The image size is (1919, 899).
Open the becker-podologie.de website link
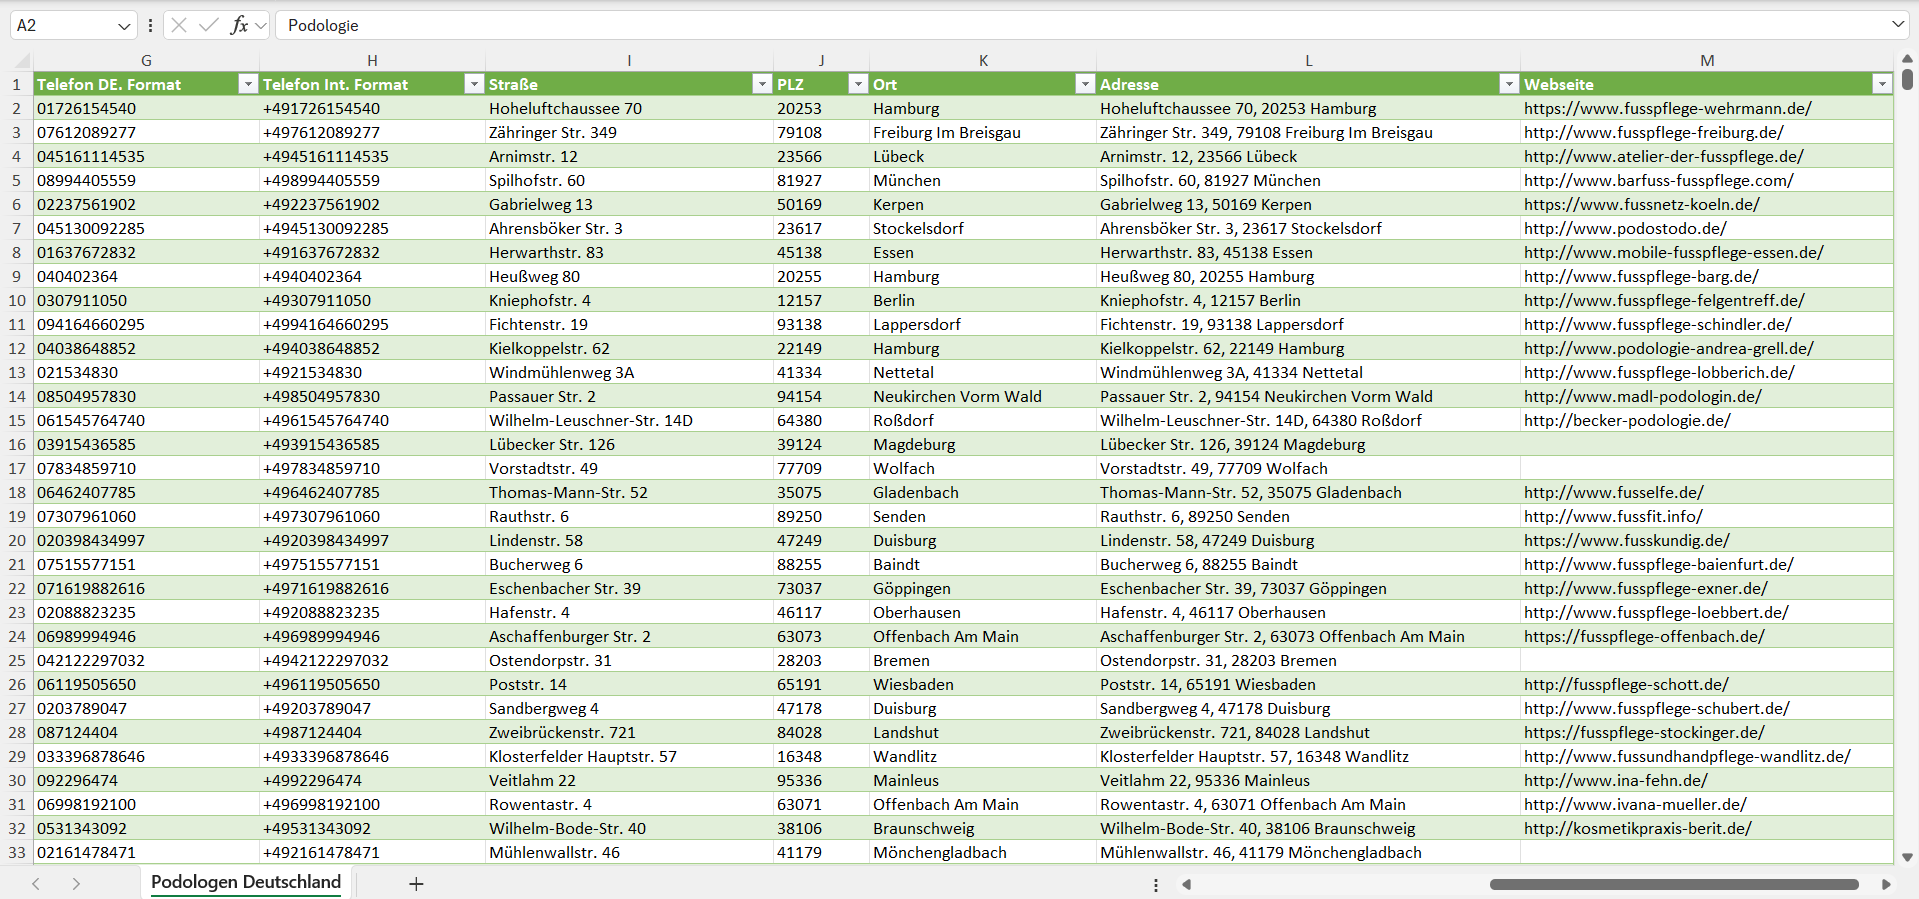pos(1626,420)
